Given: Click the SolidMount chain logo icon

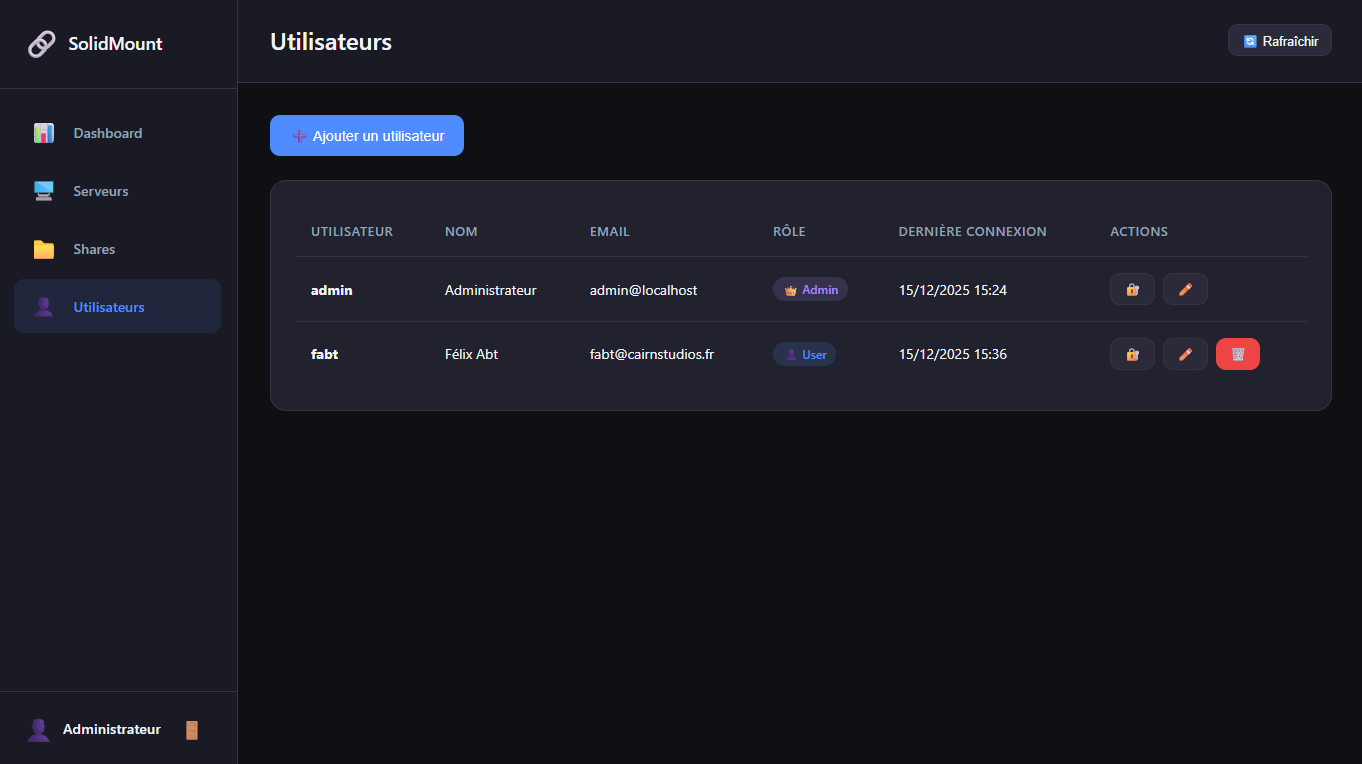Looking at the screenshot, I should pos(42,44).
